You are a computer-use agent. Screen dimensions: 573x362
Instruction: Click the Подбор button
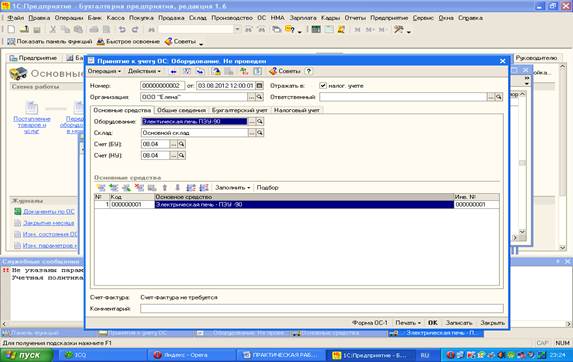click(267, 188)
